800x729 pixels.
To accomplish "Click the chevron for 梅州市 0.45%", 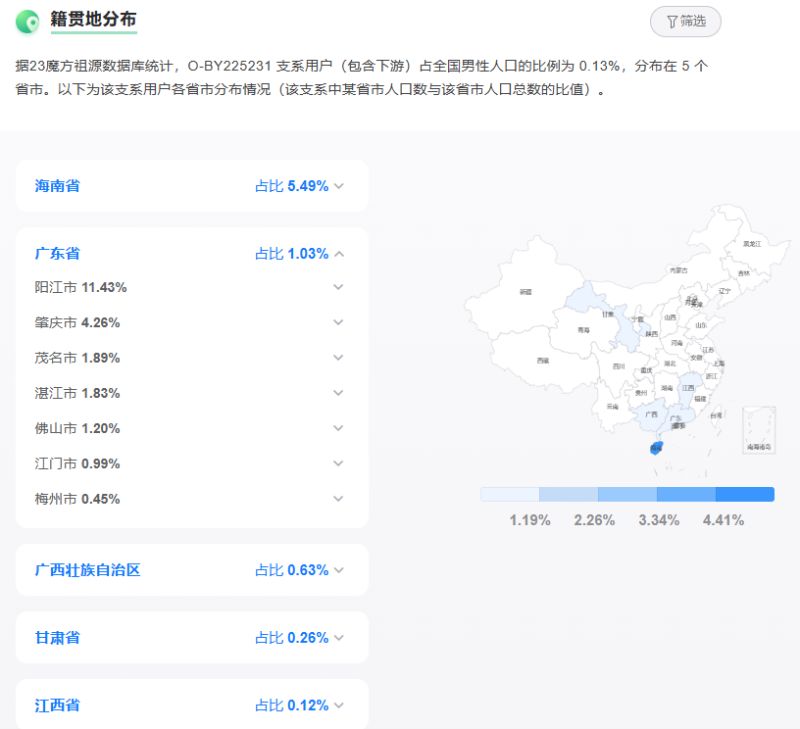I will (x=338, y=498).
